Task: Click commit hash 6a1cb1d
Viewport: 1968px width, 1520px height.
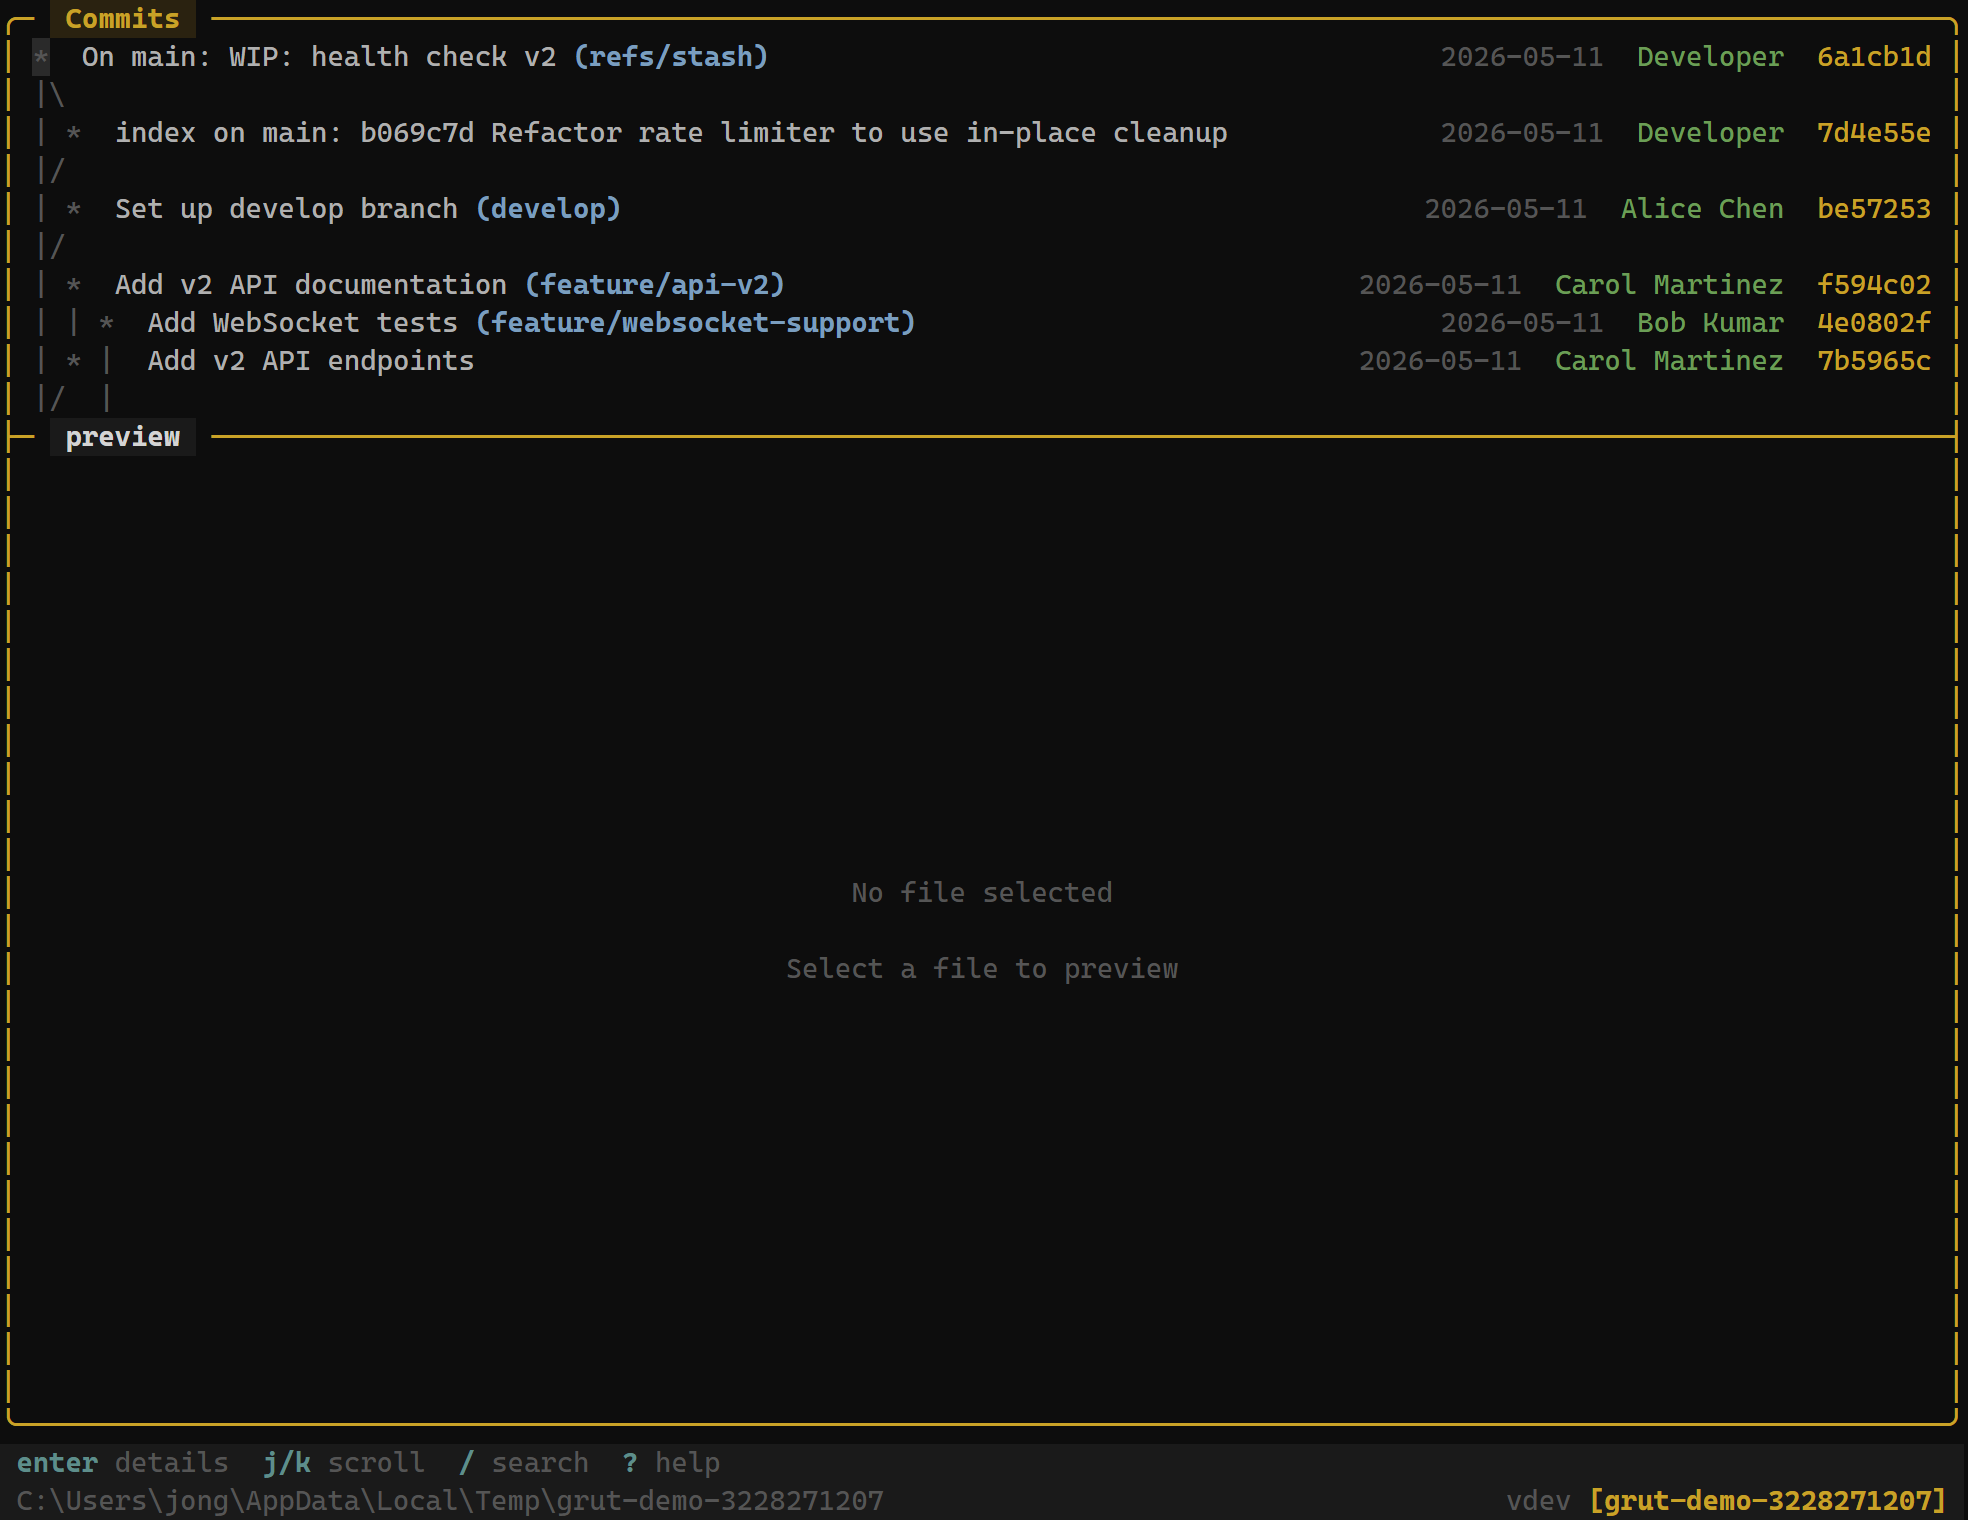Action: [x=1873, y=57]
